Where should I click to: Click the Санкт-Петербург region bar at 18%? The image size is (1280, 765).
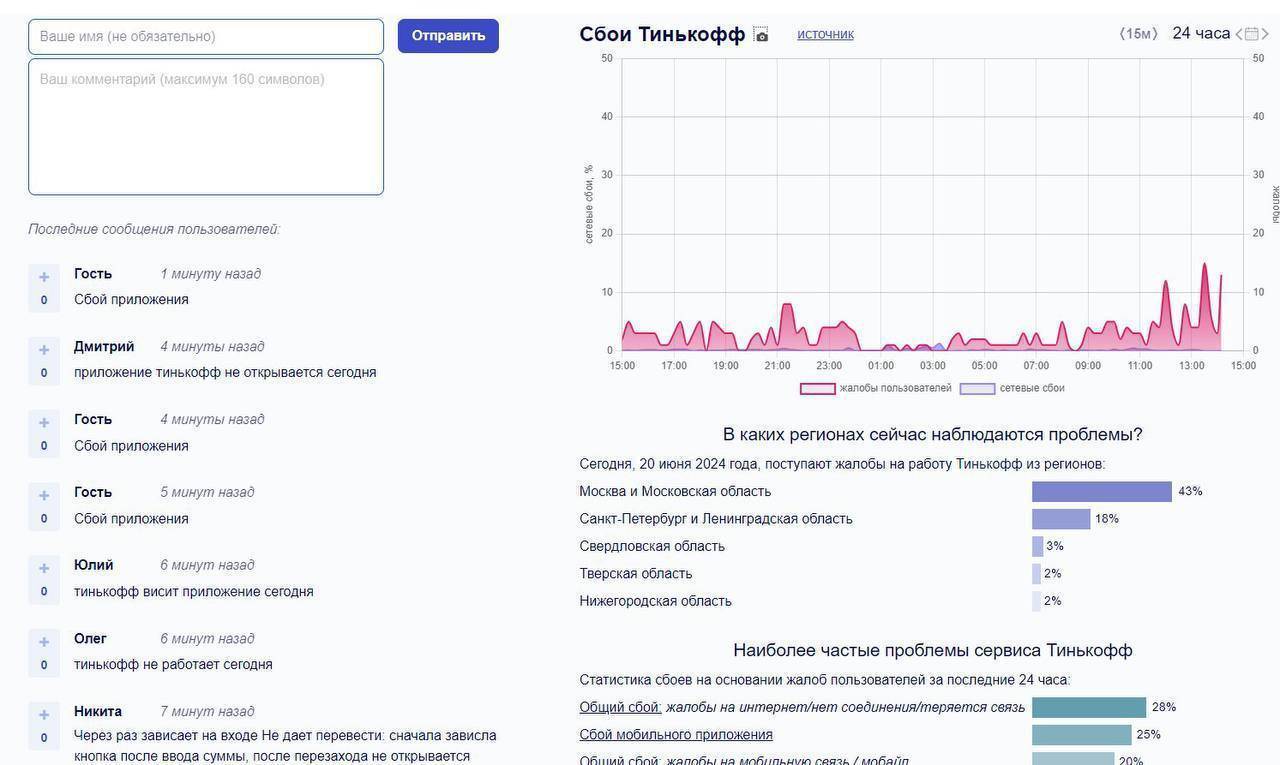(1061, 519)
